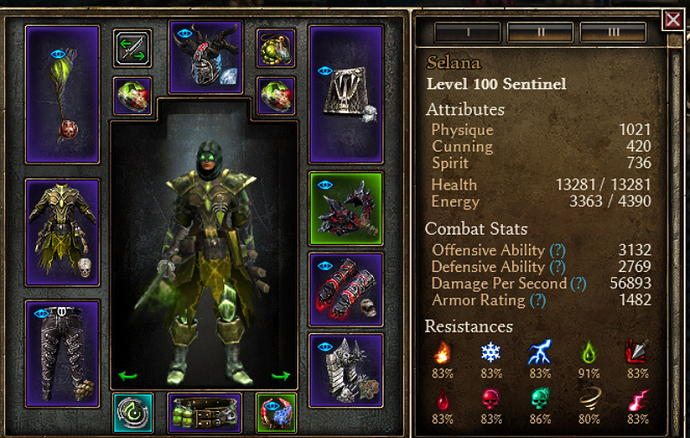This screenshot has width=690, height=438.
Task: Switch to character stats tab III
Action: [613, 32]
